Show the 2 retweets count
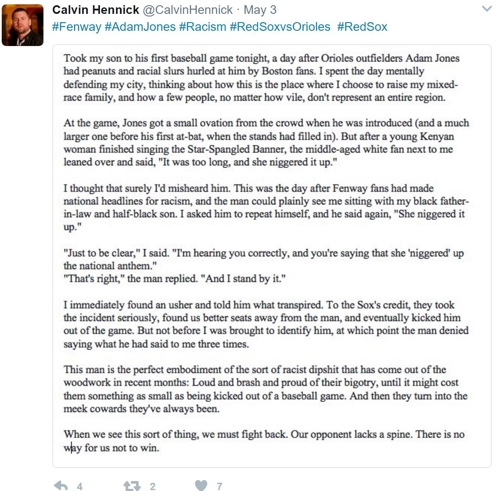The image size is (500, 491). (x=152, y=486)
